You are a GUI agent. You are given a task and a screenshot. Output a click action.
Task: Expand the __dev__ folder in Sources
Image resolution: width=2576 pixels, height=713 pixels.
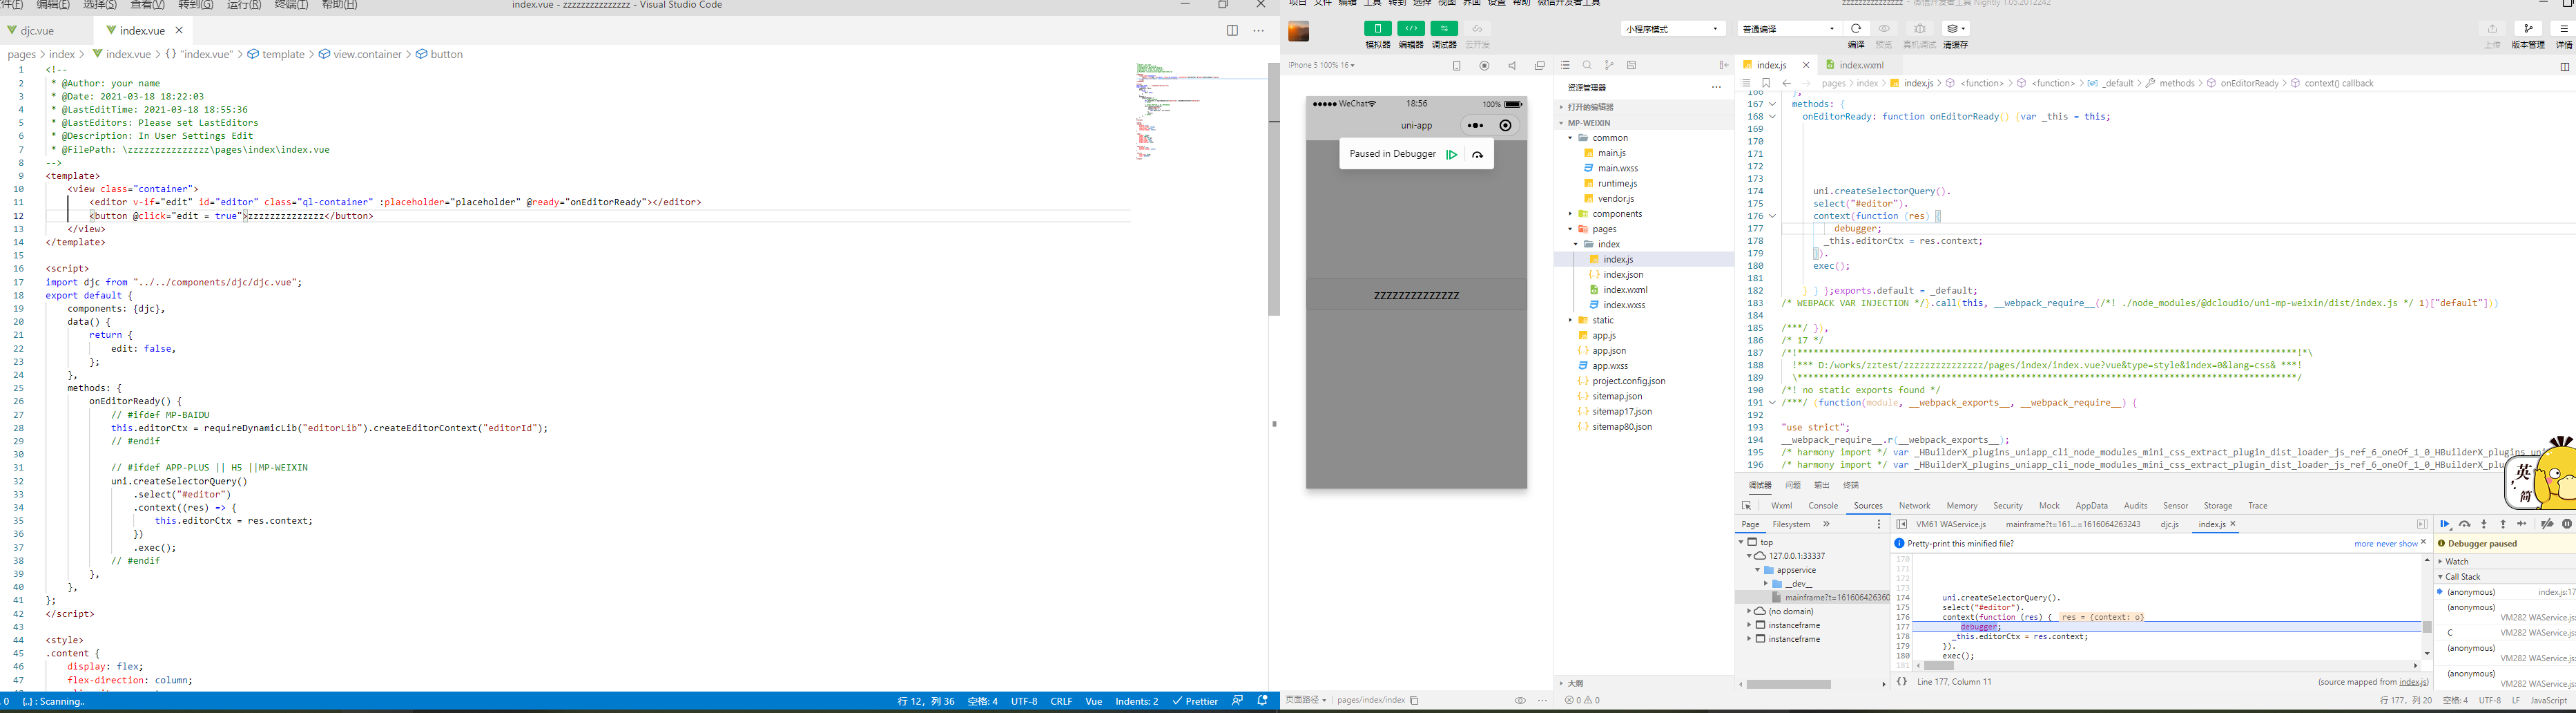(1765, 584)
